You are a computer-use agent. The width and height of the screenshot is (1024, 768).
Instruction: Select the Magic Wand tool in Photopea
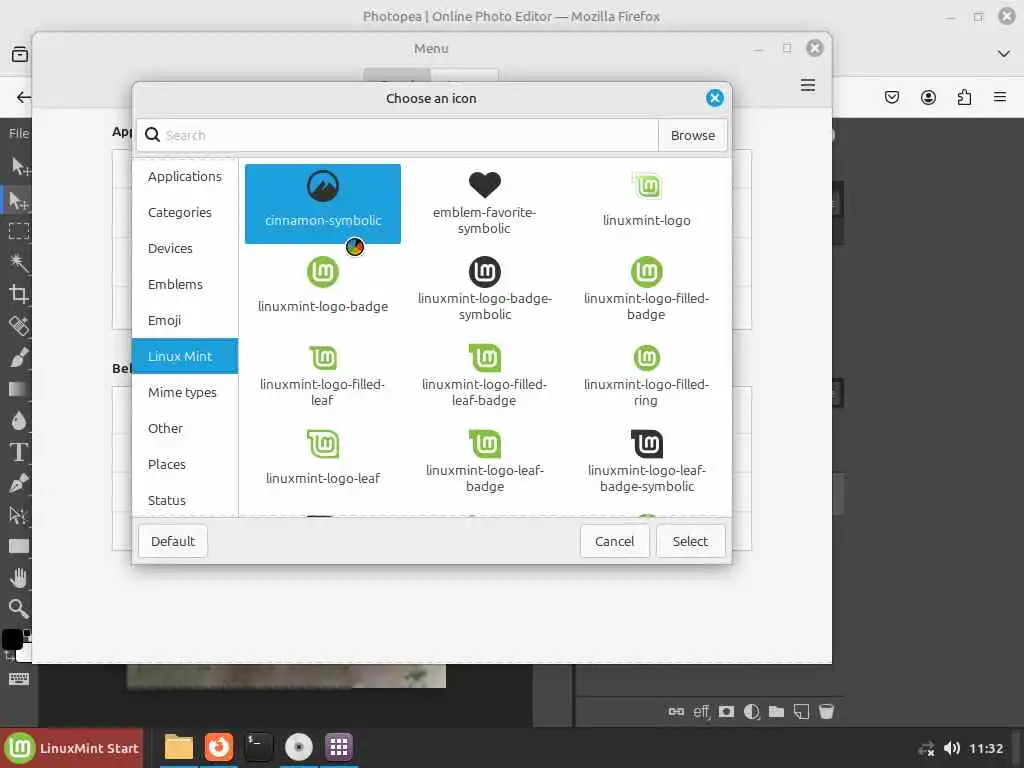tap(18, 263)
